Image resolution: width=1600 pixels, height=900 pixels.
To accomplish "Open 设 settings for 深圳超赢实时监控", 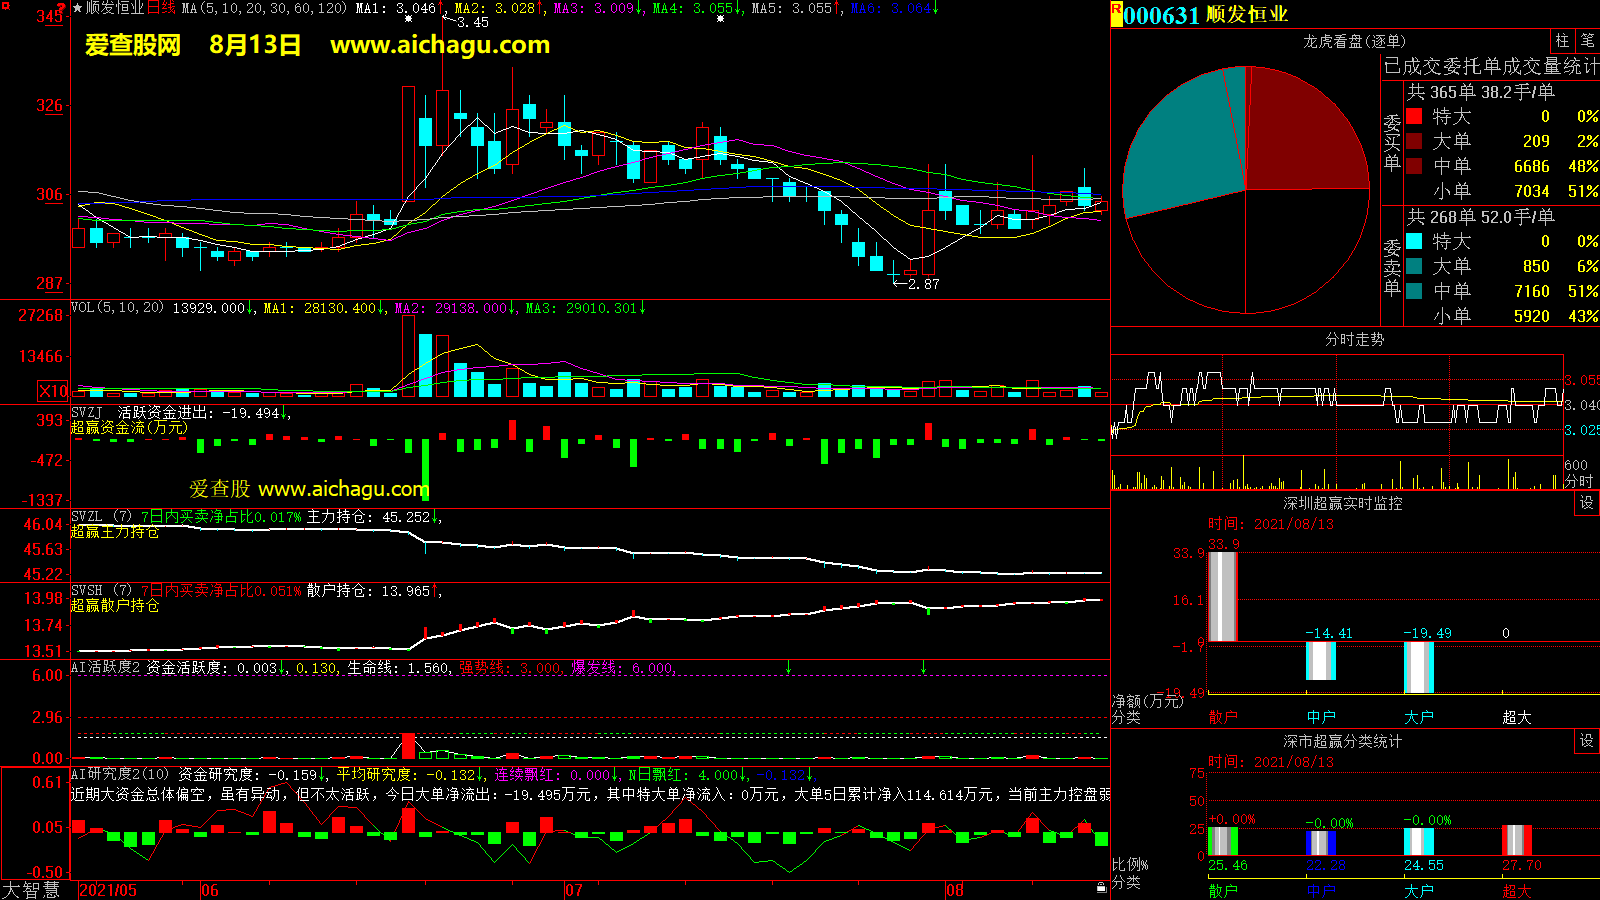I will (1586, 503).
